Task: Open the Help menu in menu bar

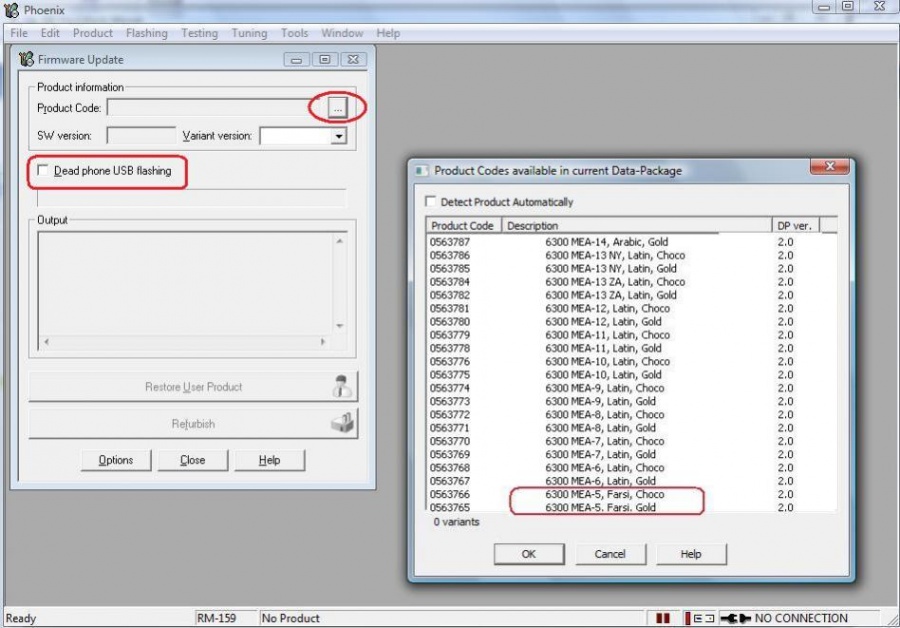Action: 388,33
